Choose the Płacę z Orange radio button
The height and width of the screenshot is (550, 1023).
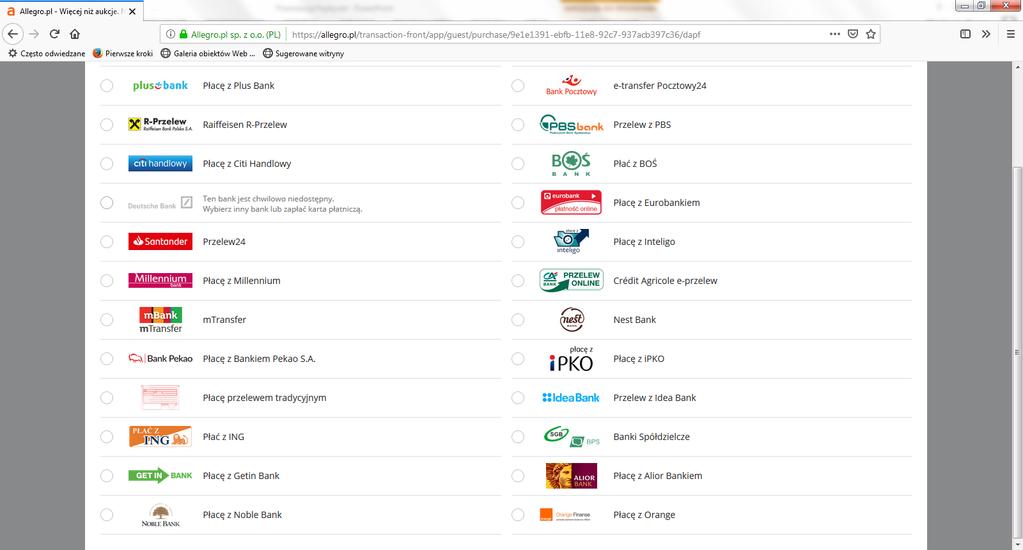518,515
